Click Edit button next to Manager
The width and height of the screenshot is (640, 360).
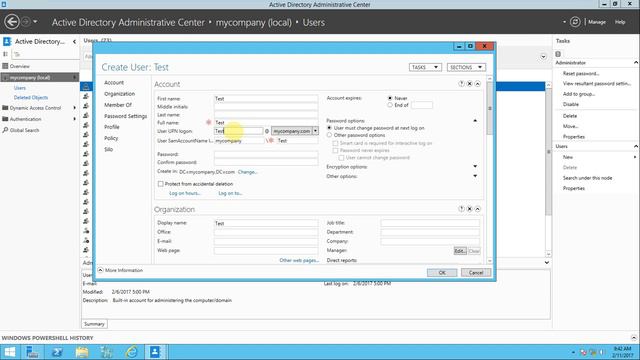pos(460,251)
